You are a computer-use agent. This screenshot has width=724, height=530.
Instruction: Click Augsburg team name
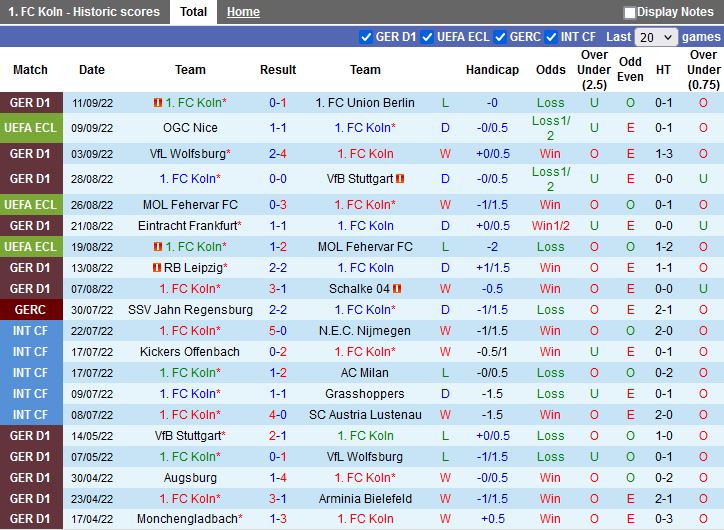(190, 478)
